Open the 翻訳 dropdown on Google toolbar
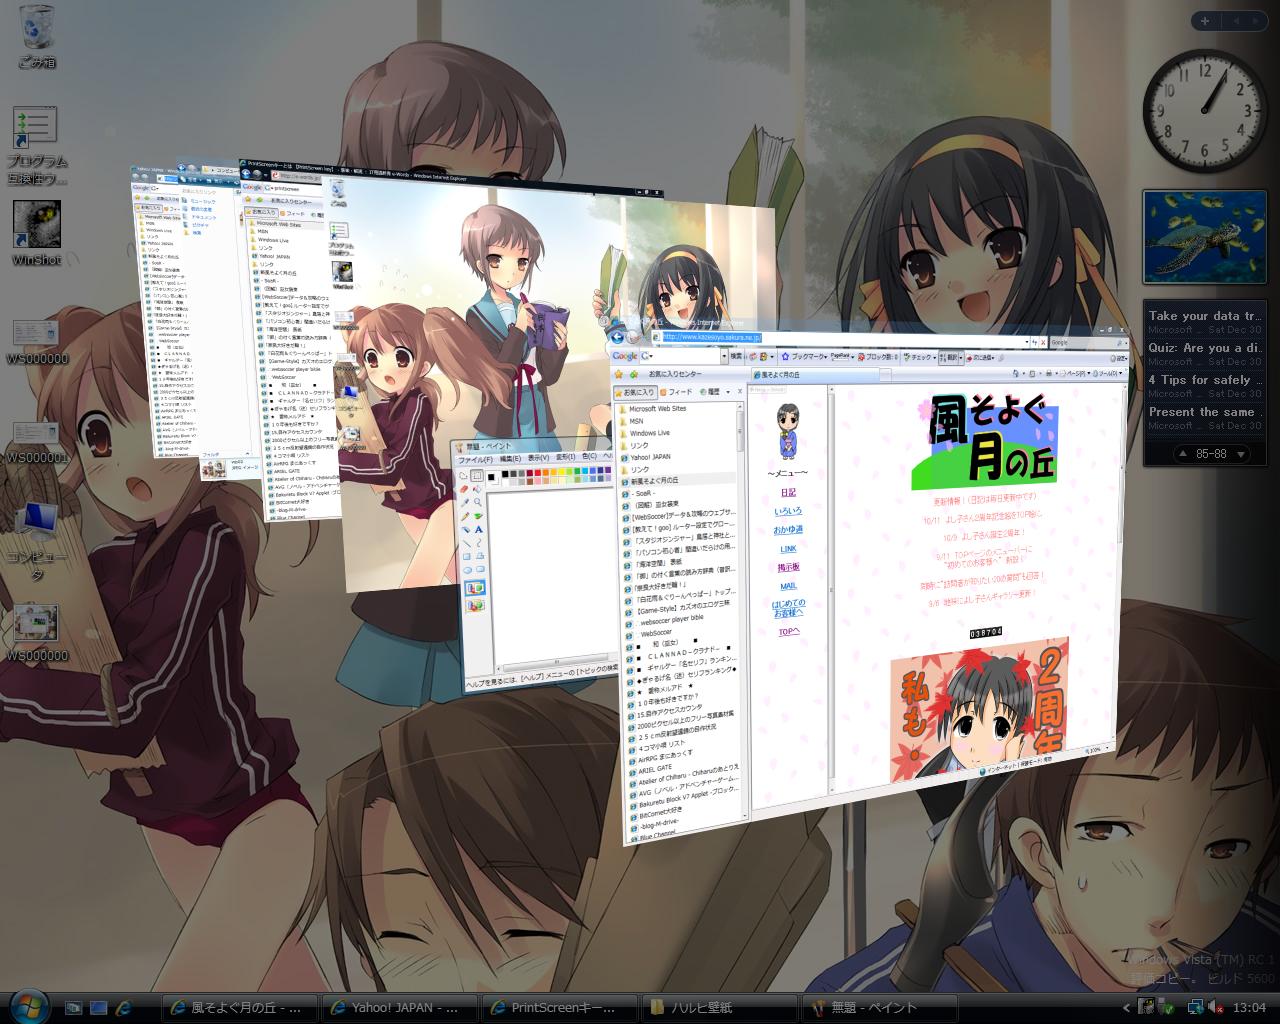Image resolution: width=1280 pixels, height=1024 pixels. [961, 358]
